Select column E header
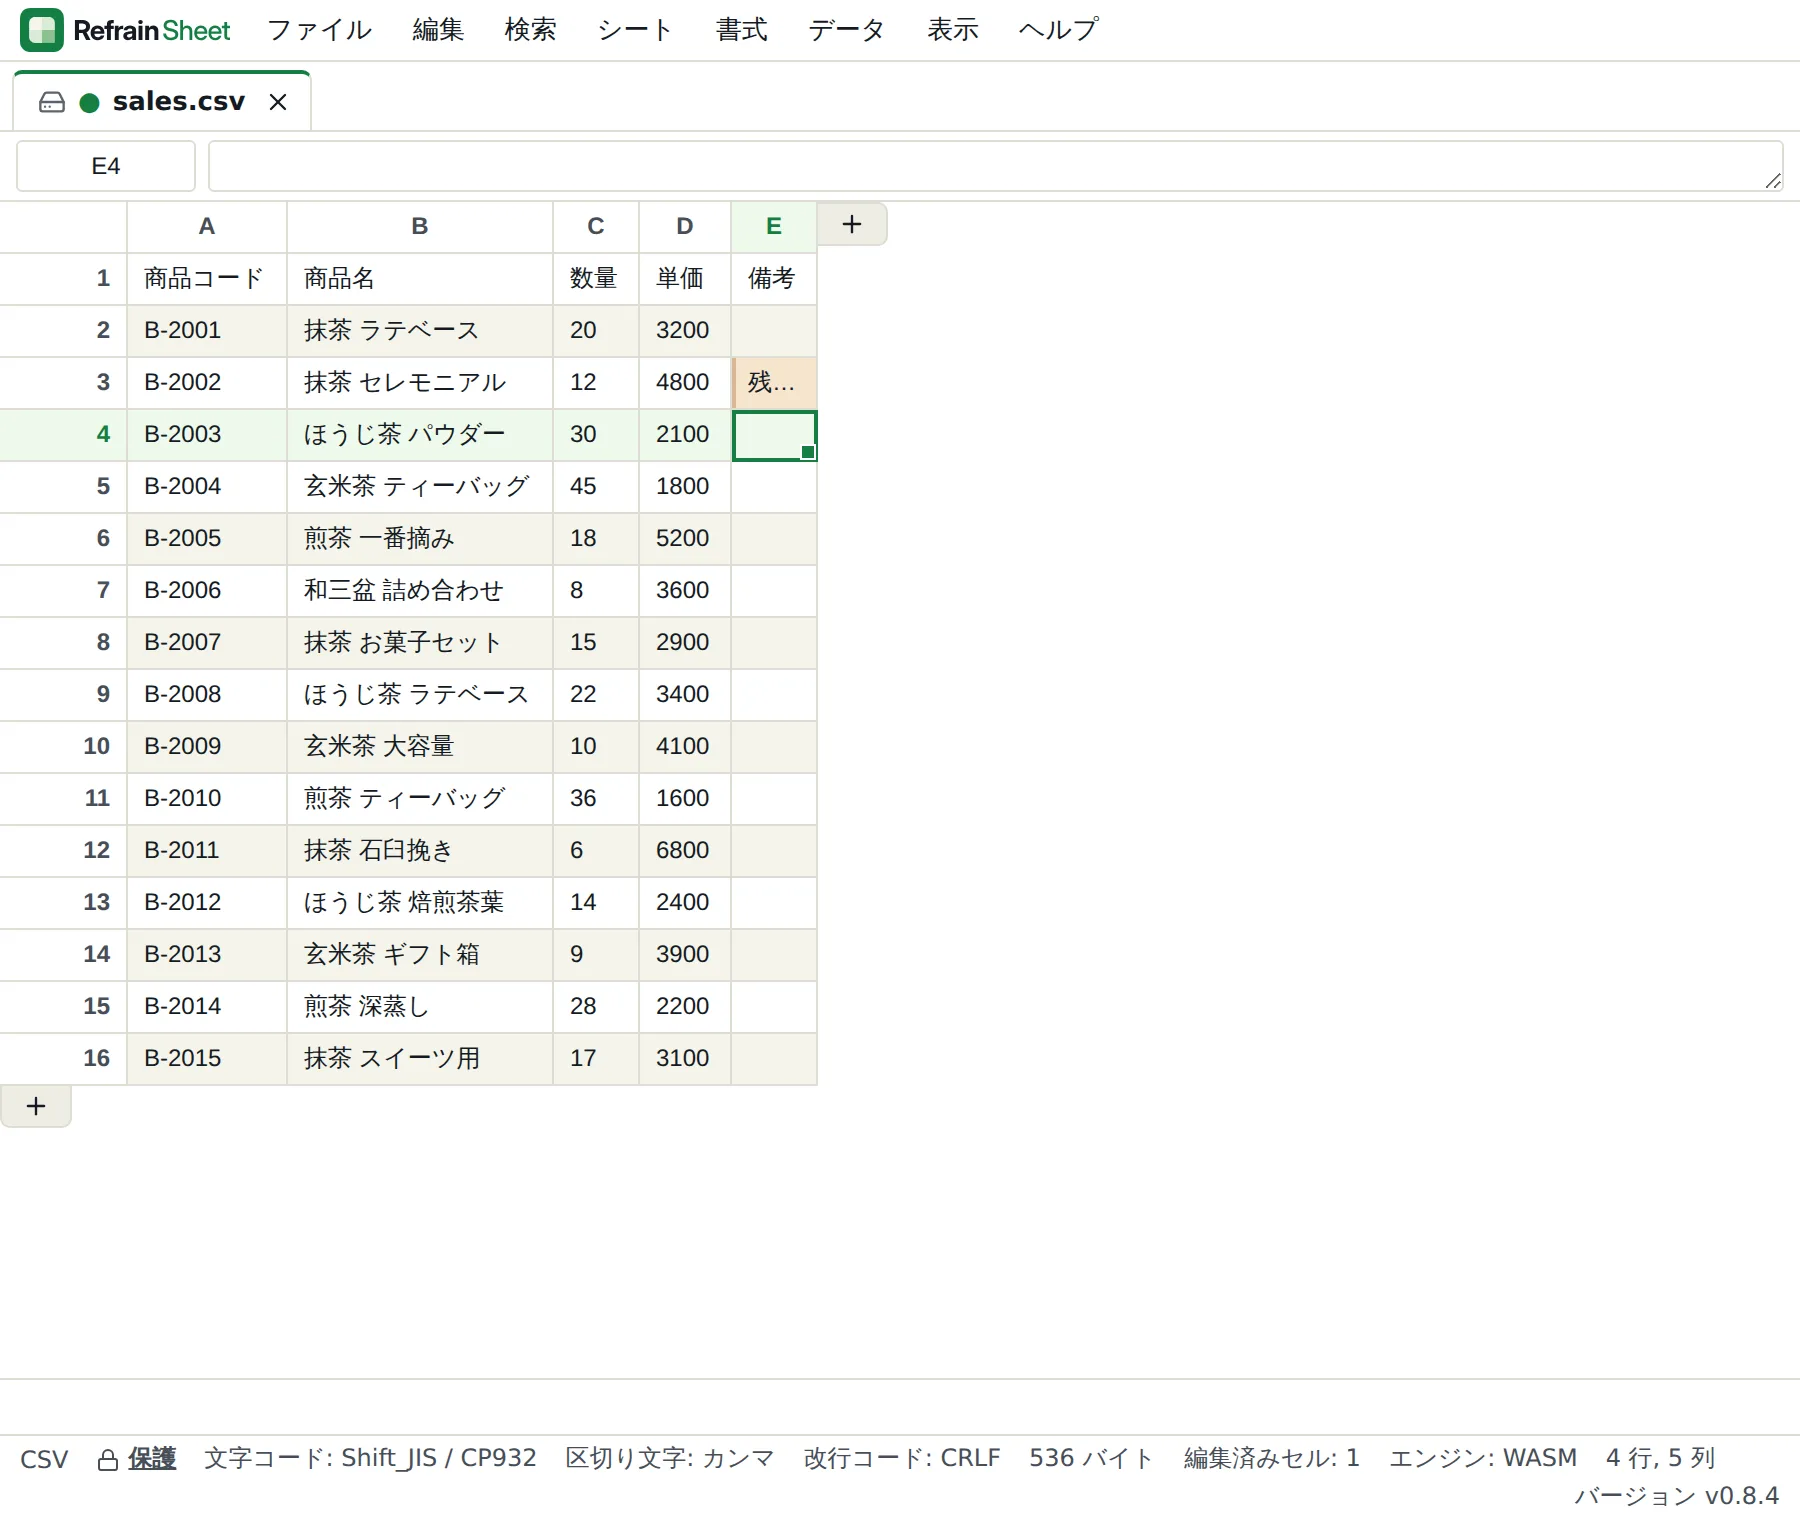Image resolution: width=1800 pixels, height=1520 pixels. click(x=774, y=226)
